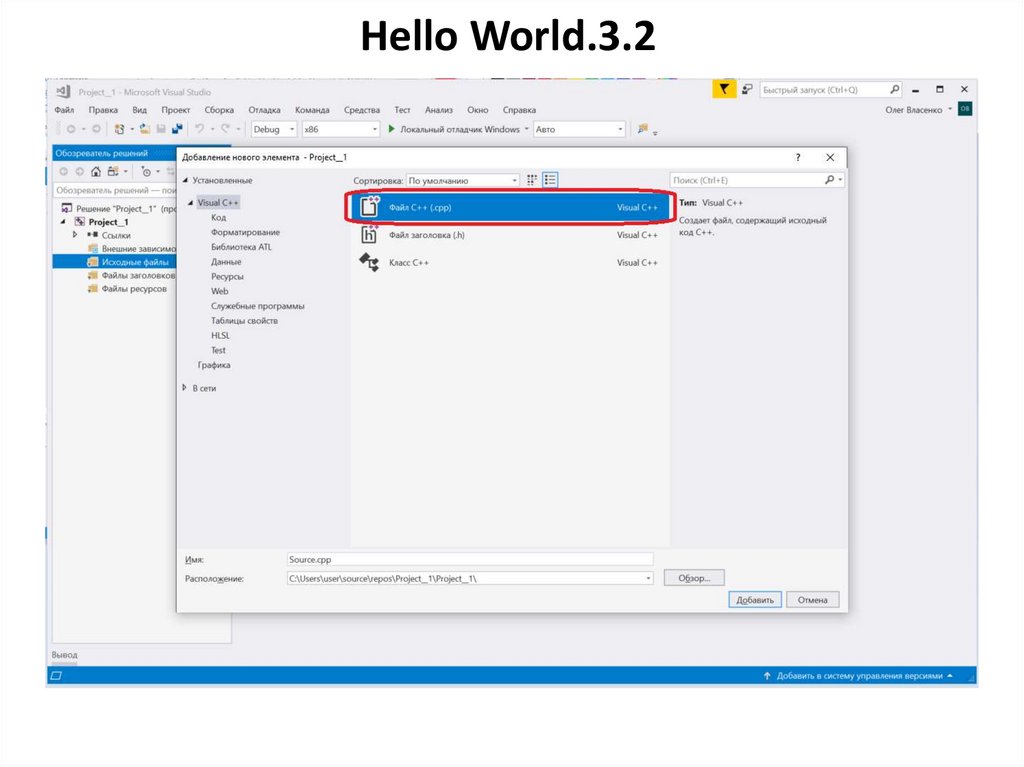1024x767 pixels.
Task: Click the Solution Explorer home icon
Action: (96, 172)
